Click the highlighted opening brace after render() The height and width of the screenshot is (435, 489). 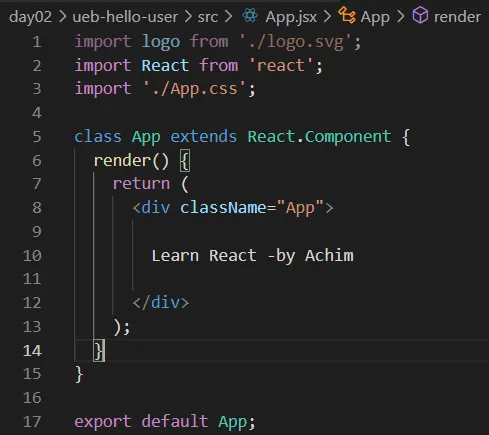pyautogui.click(x=185, y=161)
